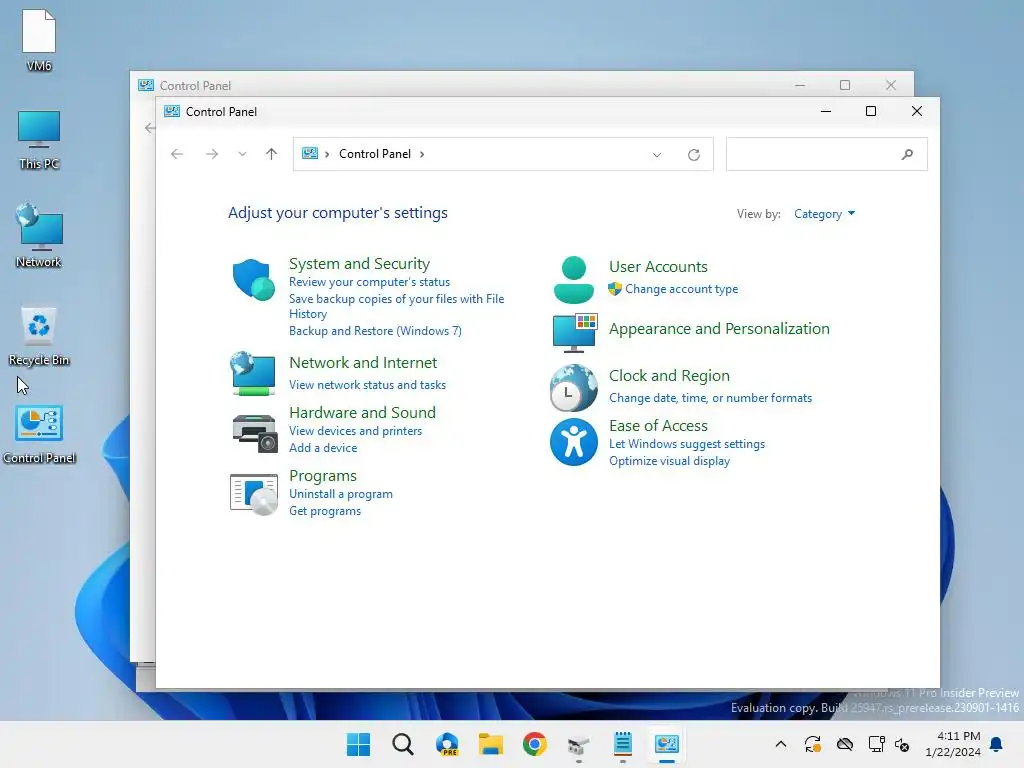The width and height of the screenshot is (1024, 768).
Task: Open the notification bell in tray
Action: pyautogui.click(x=996, y=744)
